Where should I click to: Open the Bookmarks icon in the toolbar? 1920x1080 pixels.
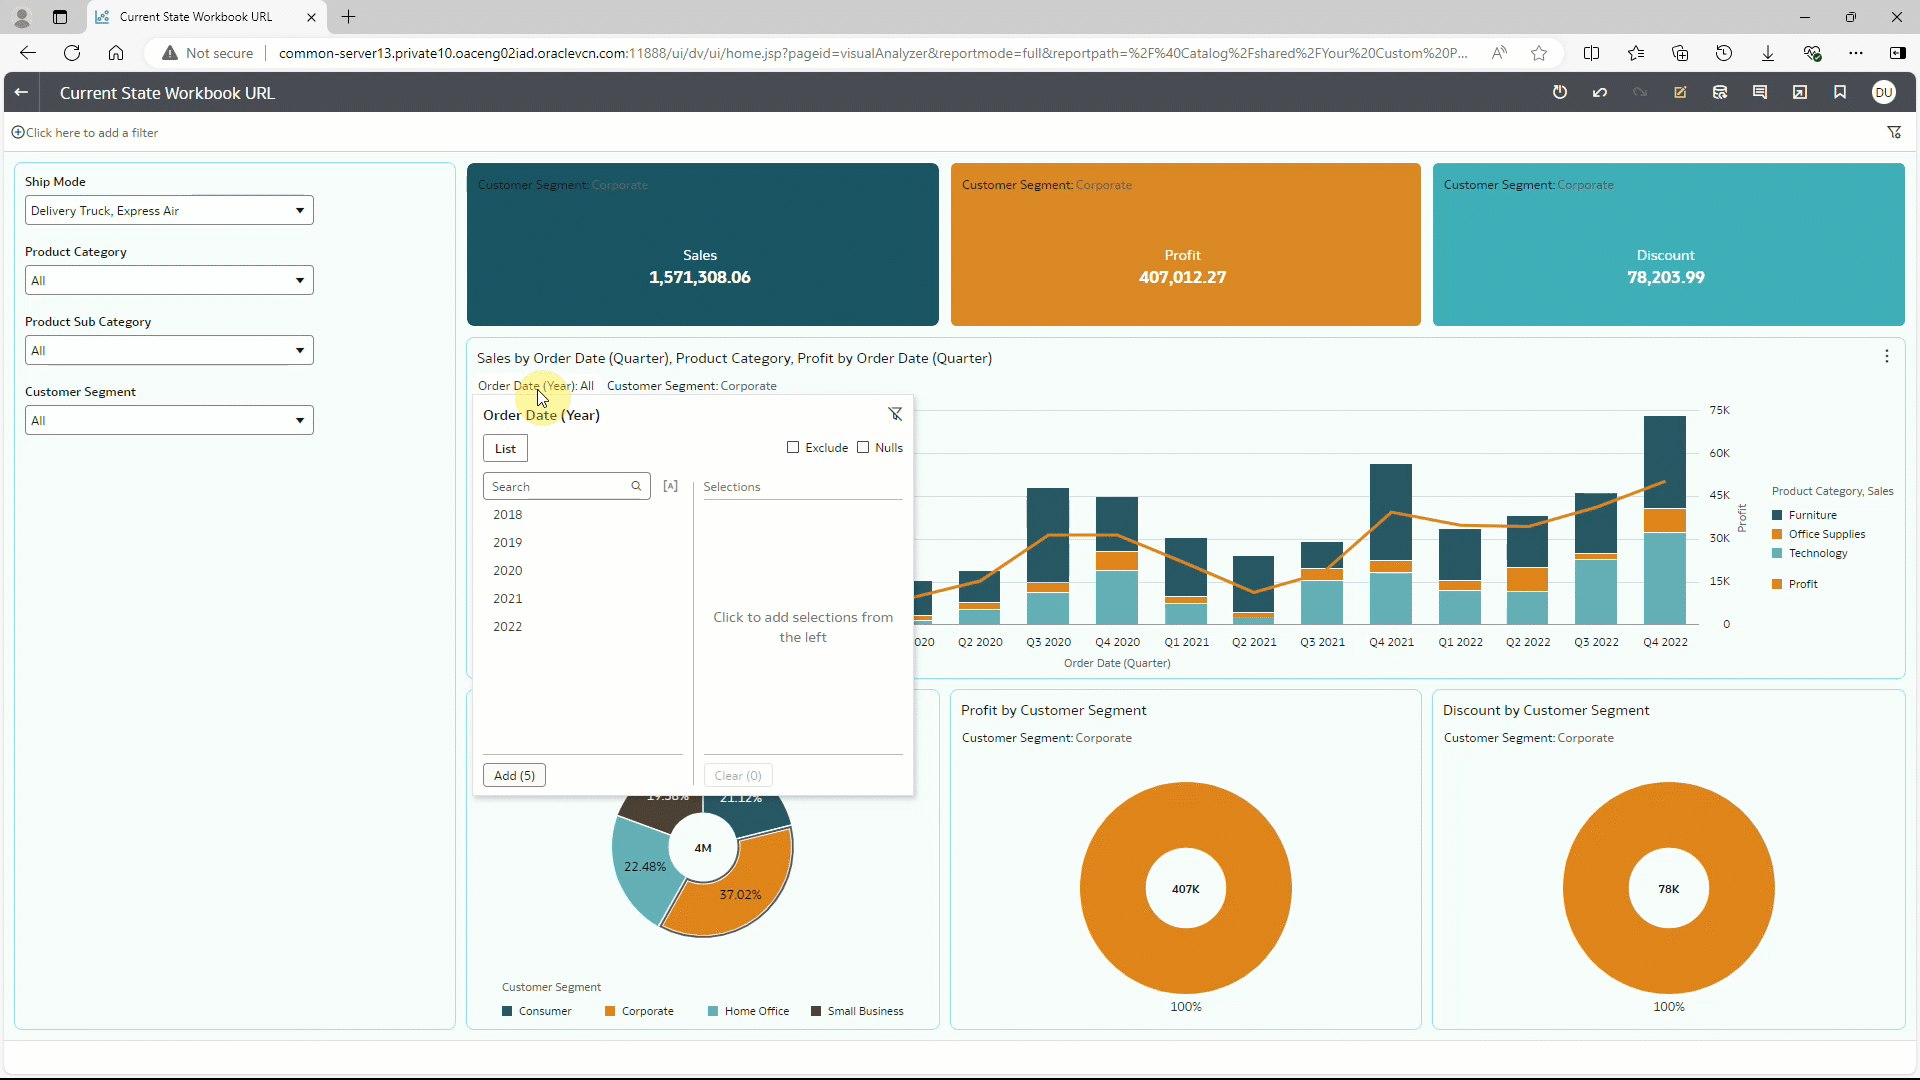(1840, 92)
